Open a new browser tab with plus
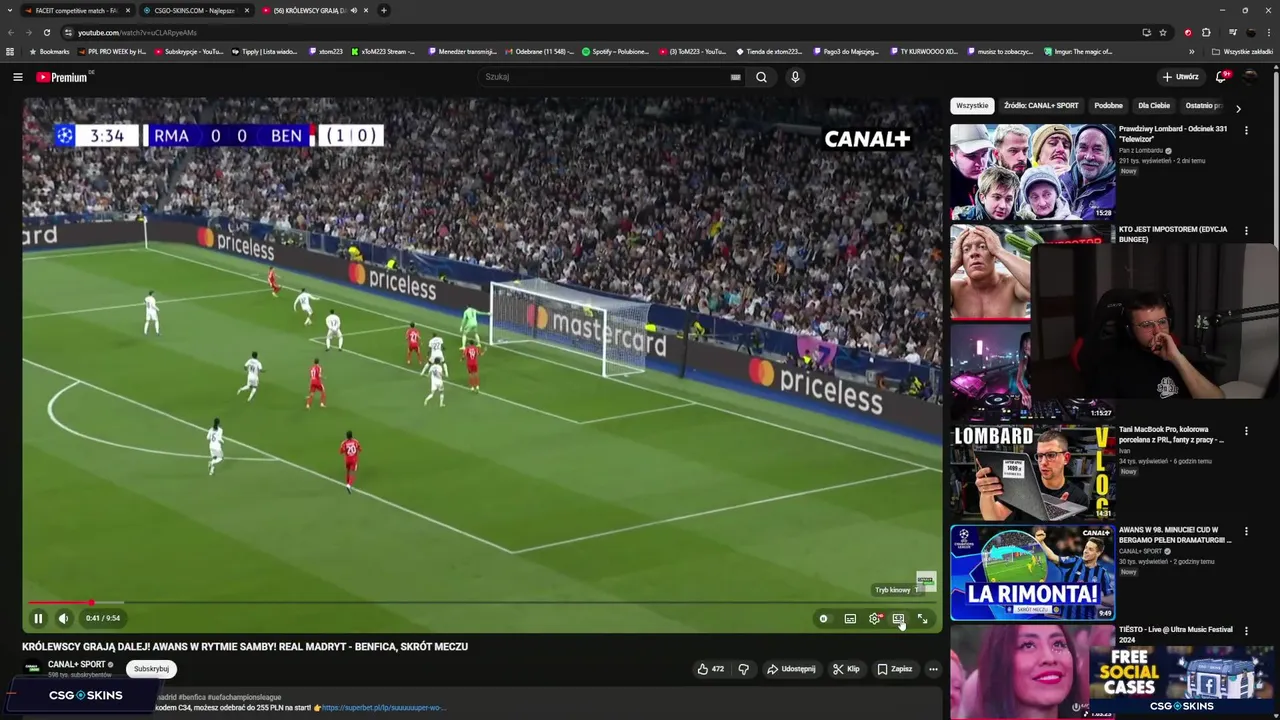 click(x=384, y=10)
